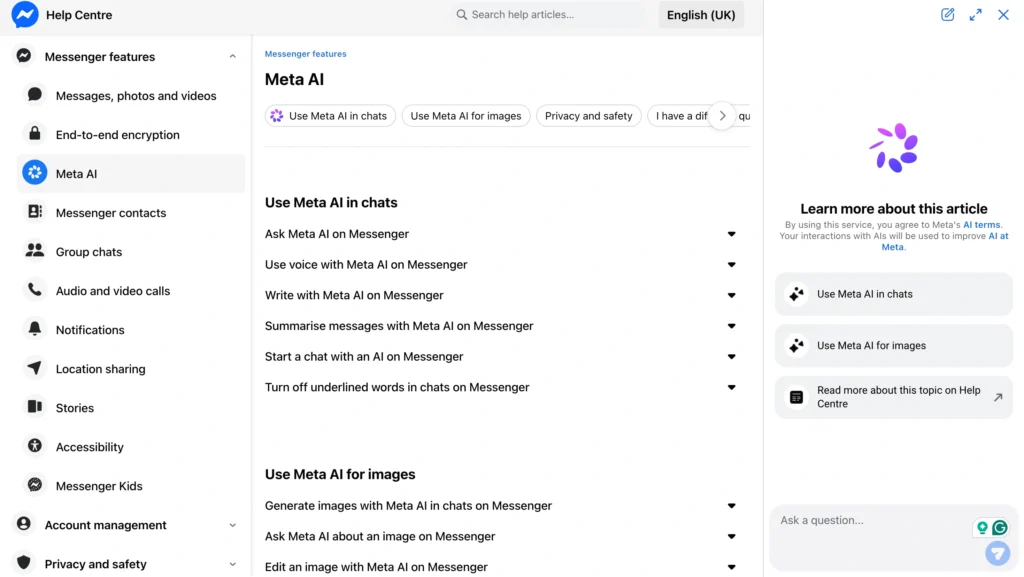Open Audio and video calls in sidebar
This screenshot has width=1024, height=577.
pyautogui.click(x=131, y=290)
